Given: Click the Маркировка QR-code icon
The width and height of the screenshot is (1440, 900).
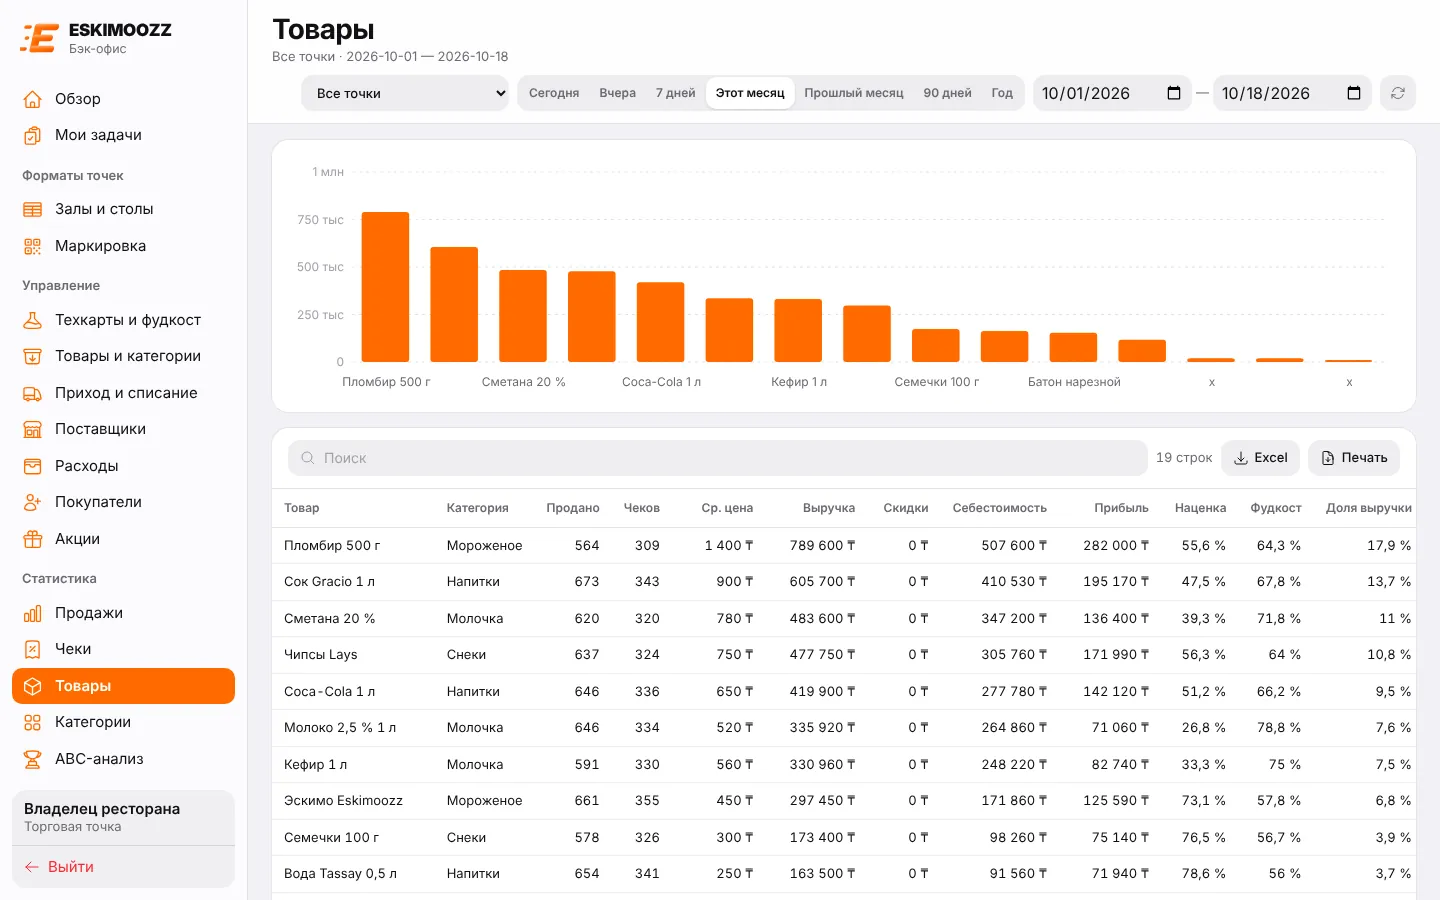Looking at the screenshot, I should click(x=33, y=246).
